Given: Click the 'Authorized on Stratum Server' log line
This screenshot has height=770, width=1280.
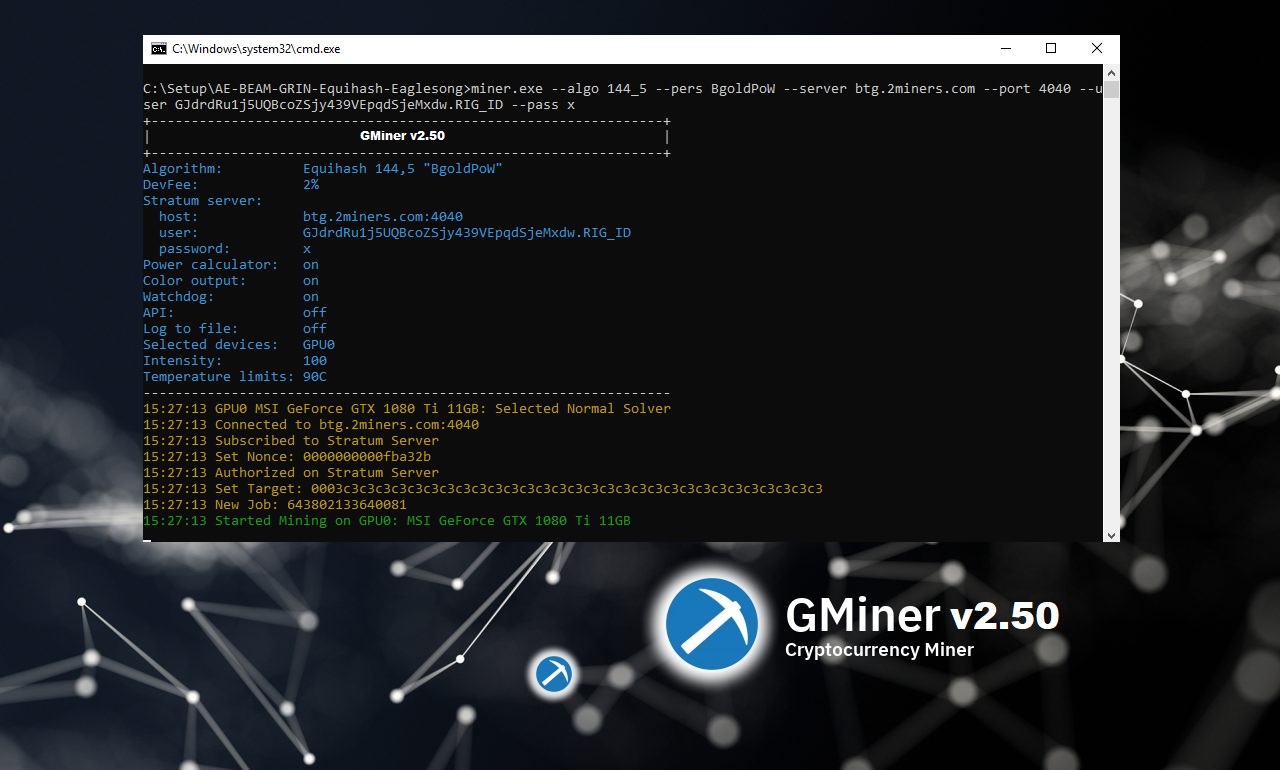Looking at the screenshot, I should 291,473.
